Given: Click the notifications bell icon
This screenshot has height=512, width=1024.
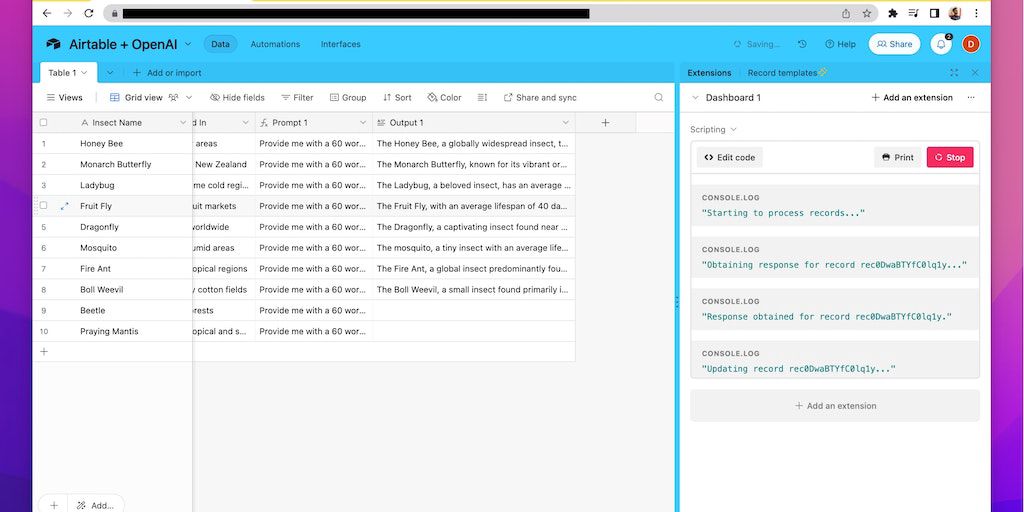Looking at the screenshot, I should (x=941, y=44).
